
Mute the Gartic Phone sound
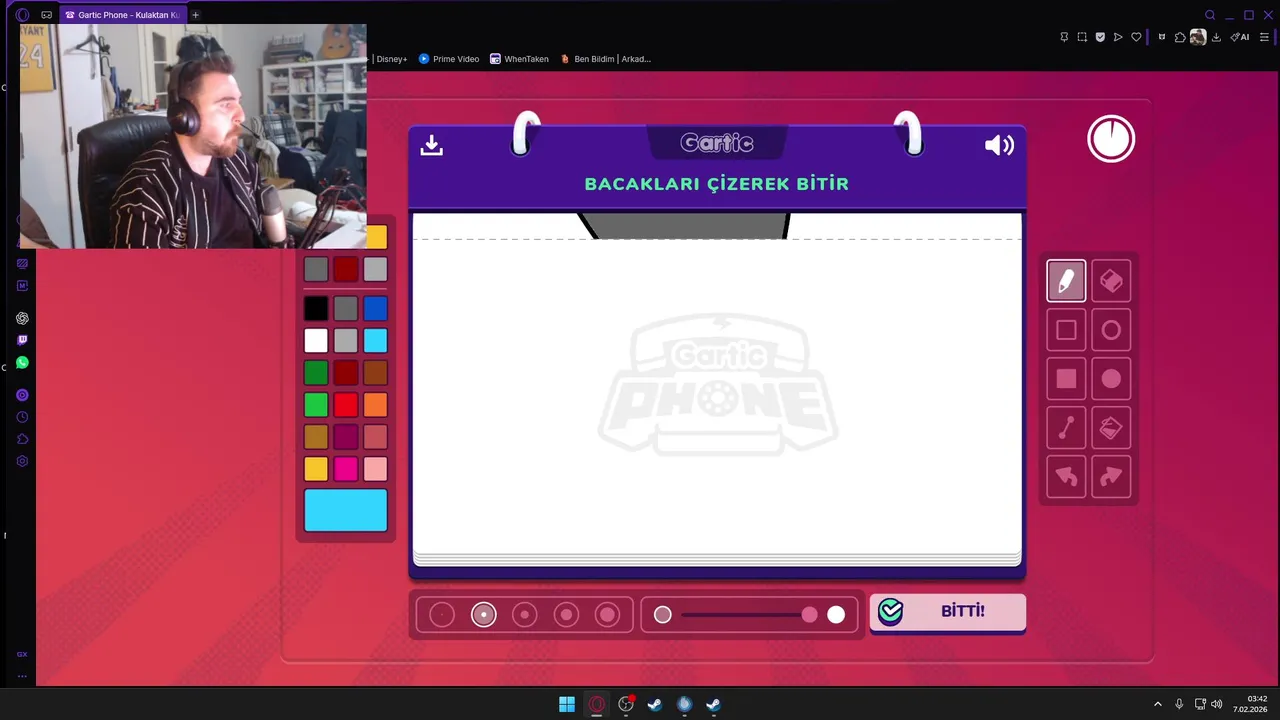point(999,145)
